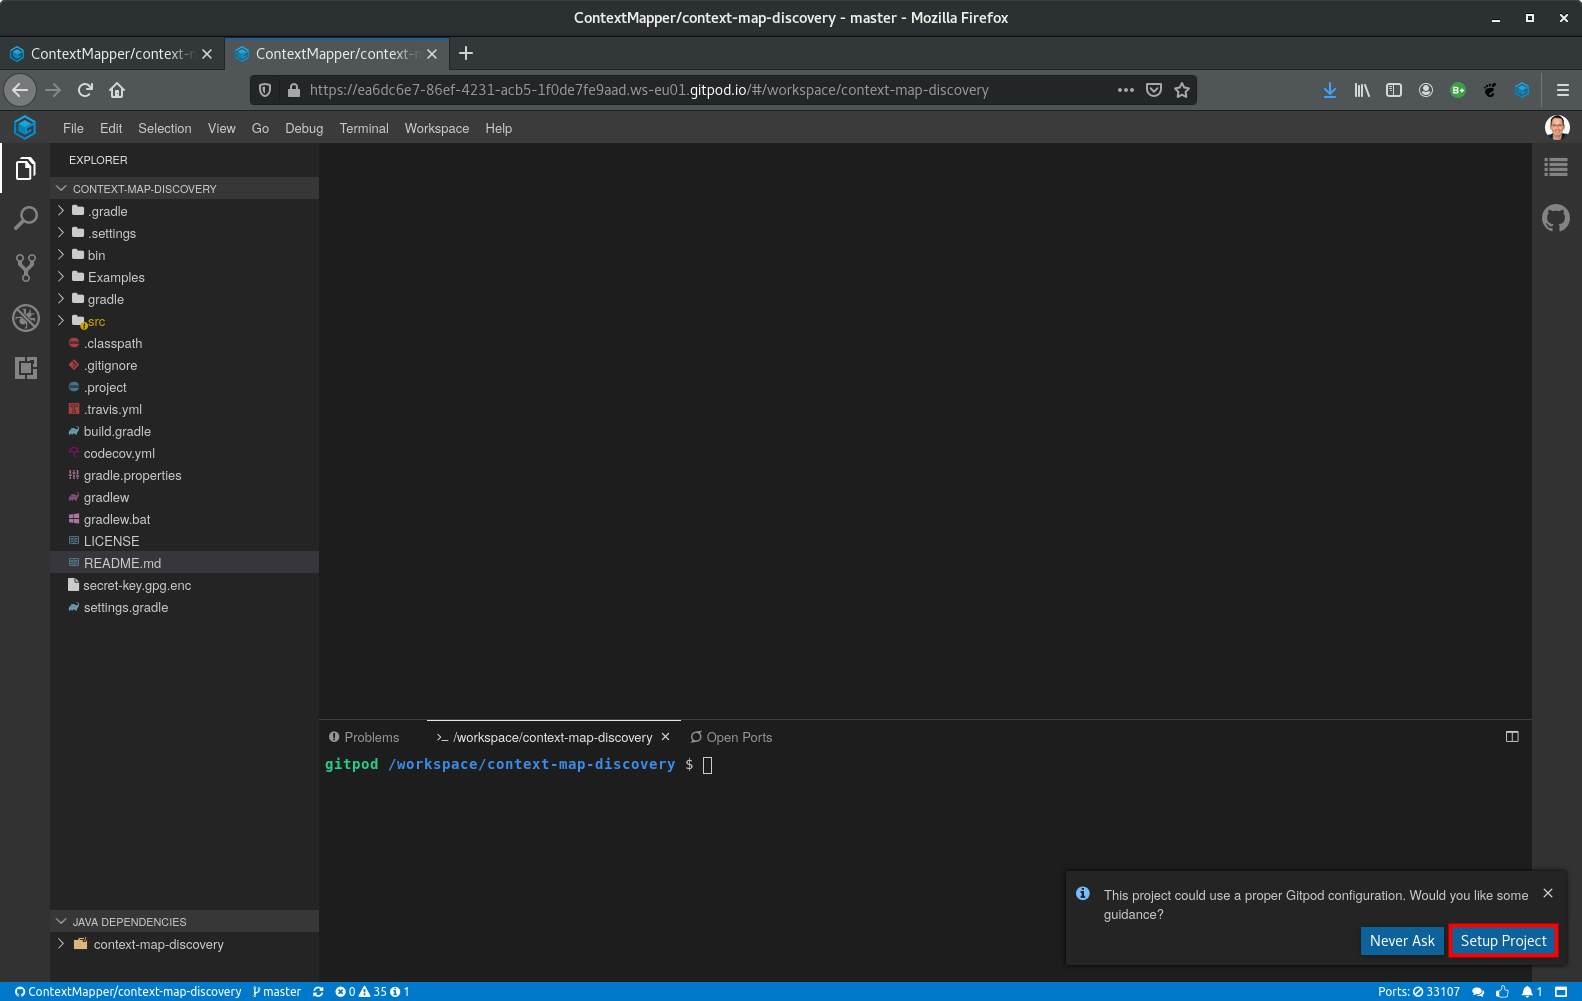Open the File menu
The width and height of the screenshot is (1582, 1001).
[x=73, y=128]
